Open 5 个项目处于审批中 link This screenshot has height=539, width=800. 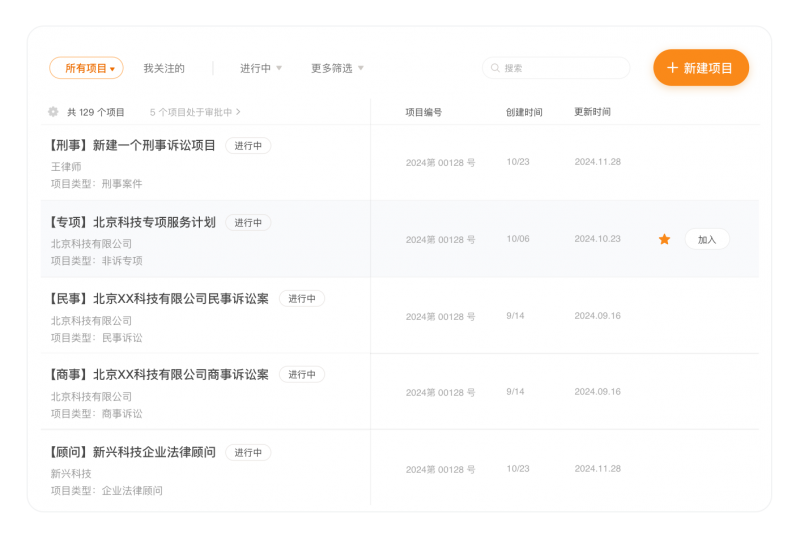[x=195, y=112]
